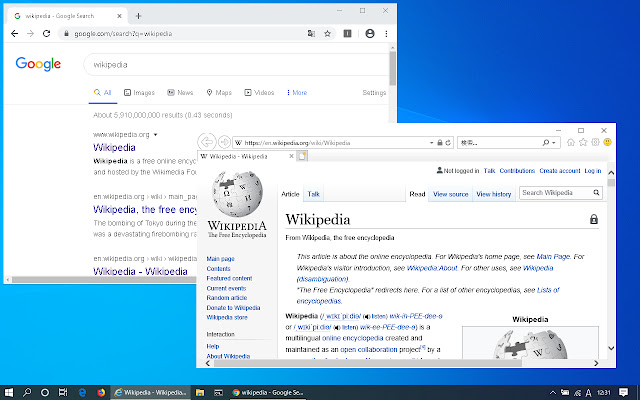640x400 pixels.
Task: Go back in Internet Explorer
Action: [207, 142]
